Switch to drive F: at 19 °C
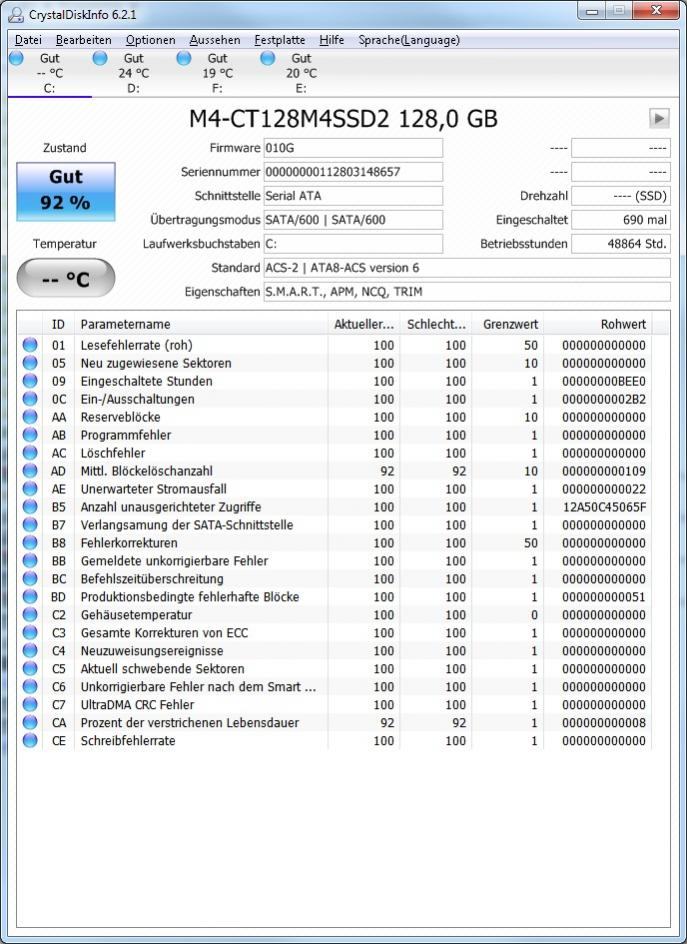Viewport: 687px width, 944px height. click(217, 73)
